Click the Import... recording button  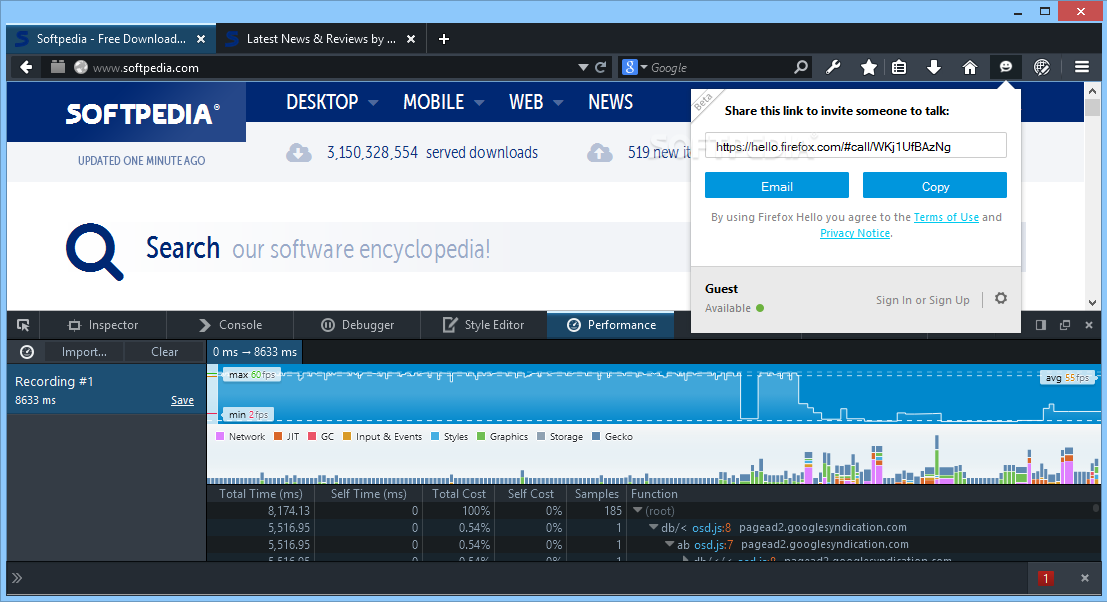84,351
